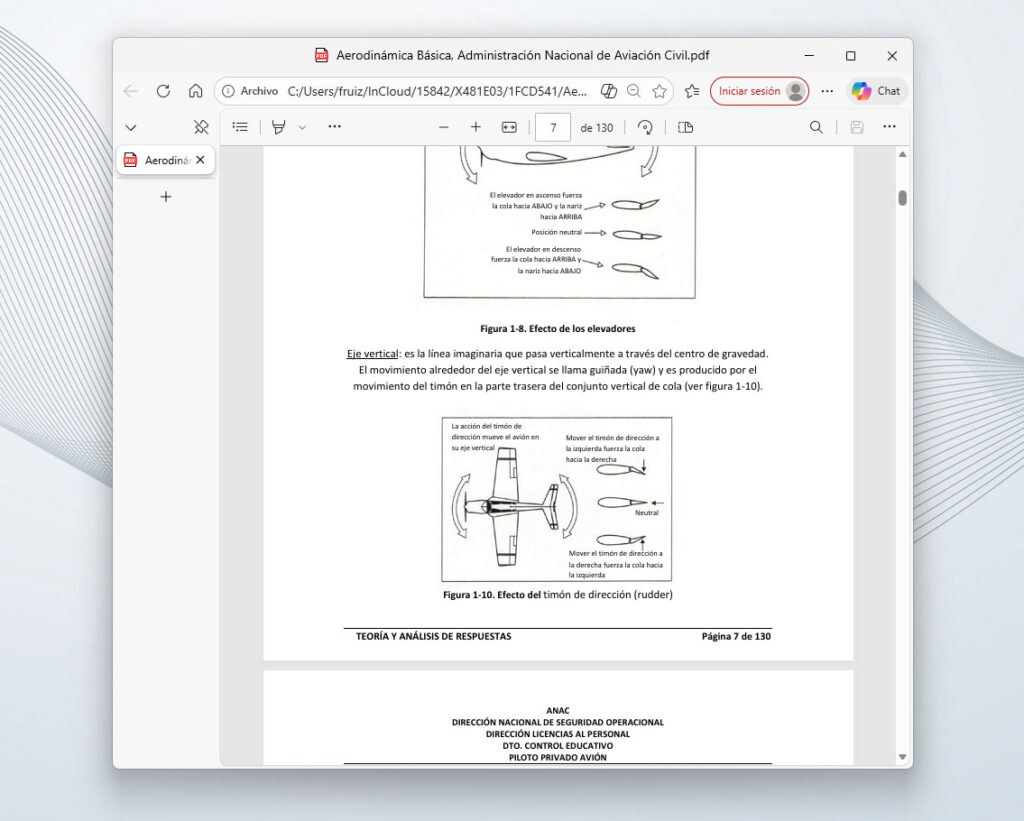
Task: Click the zoom in icon
Action: point(476,127)
